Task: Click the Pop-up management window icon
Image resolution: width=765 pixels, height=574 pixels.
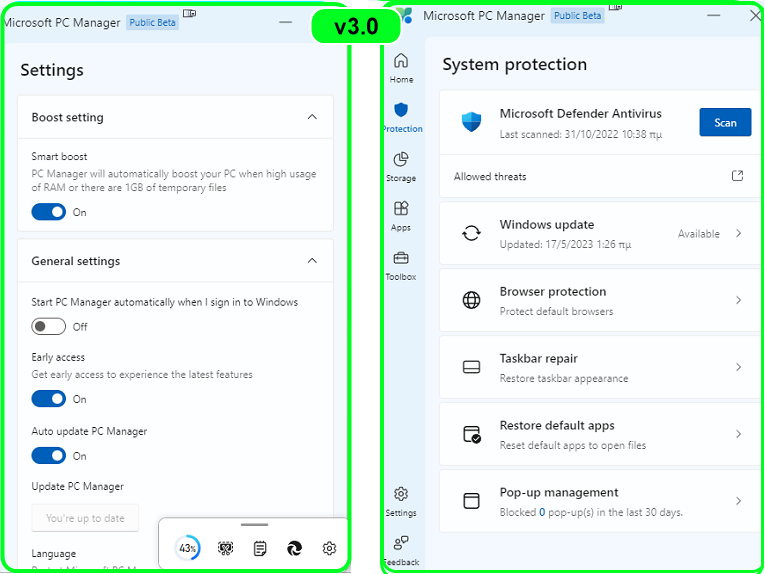Action: pos(471,501)
